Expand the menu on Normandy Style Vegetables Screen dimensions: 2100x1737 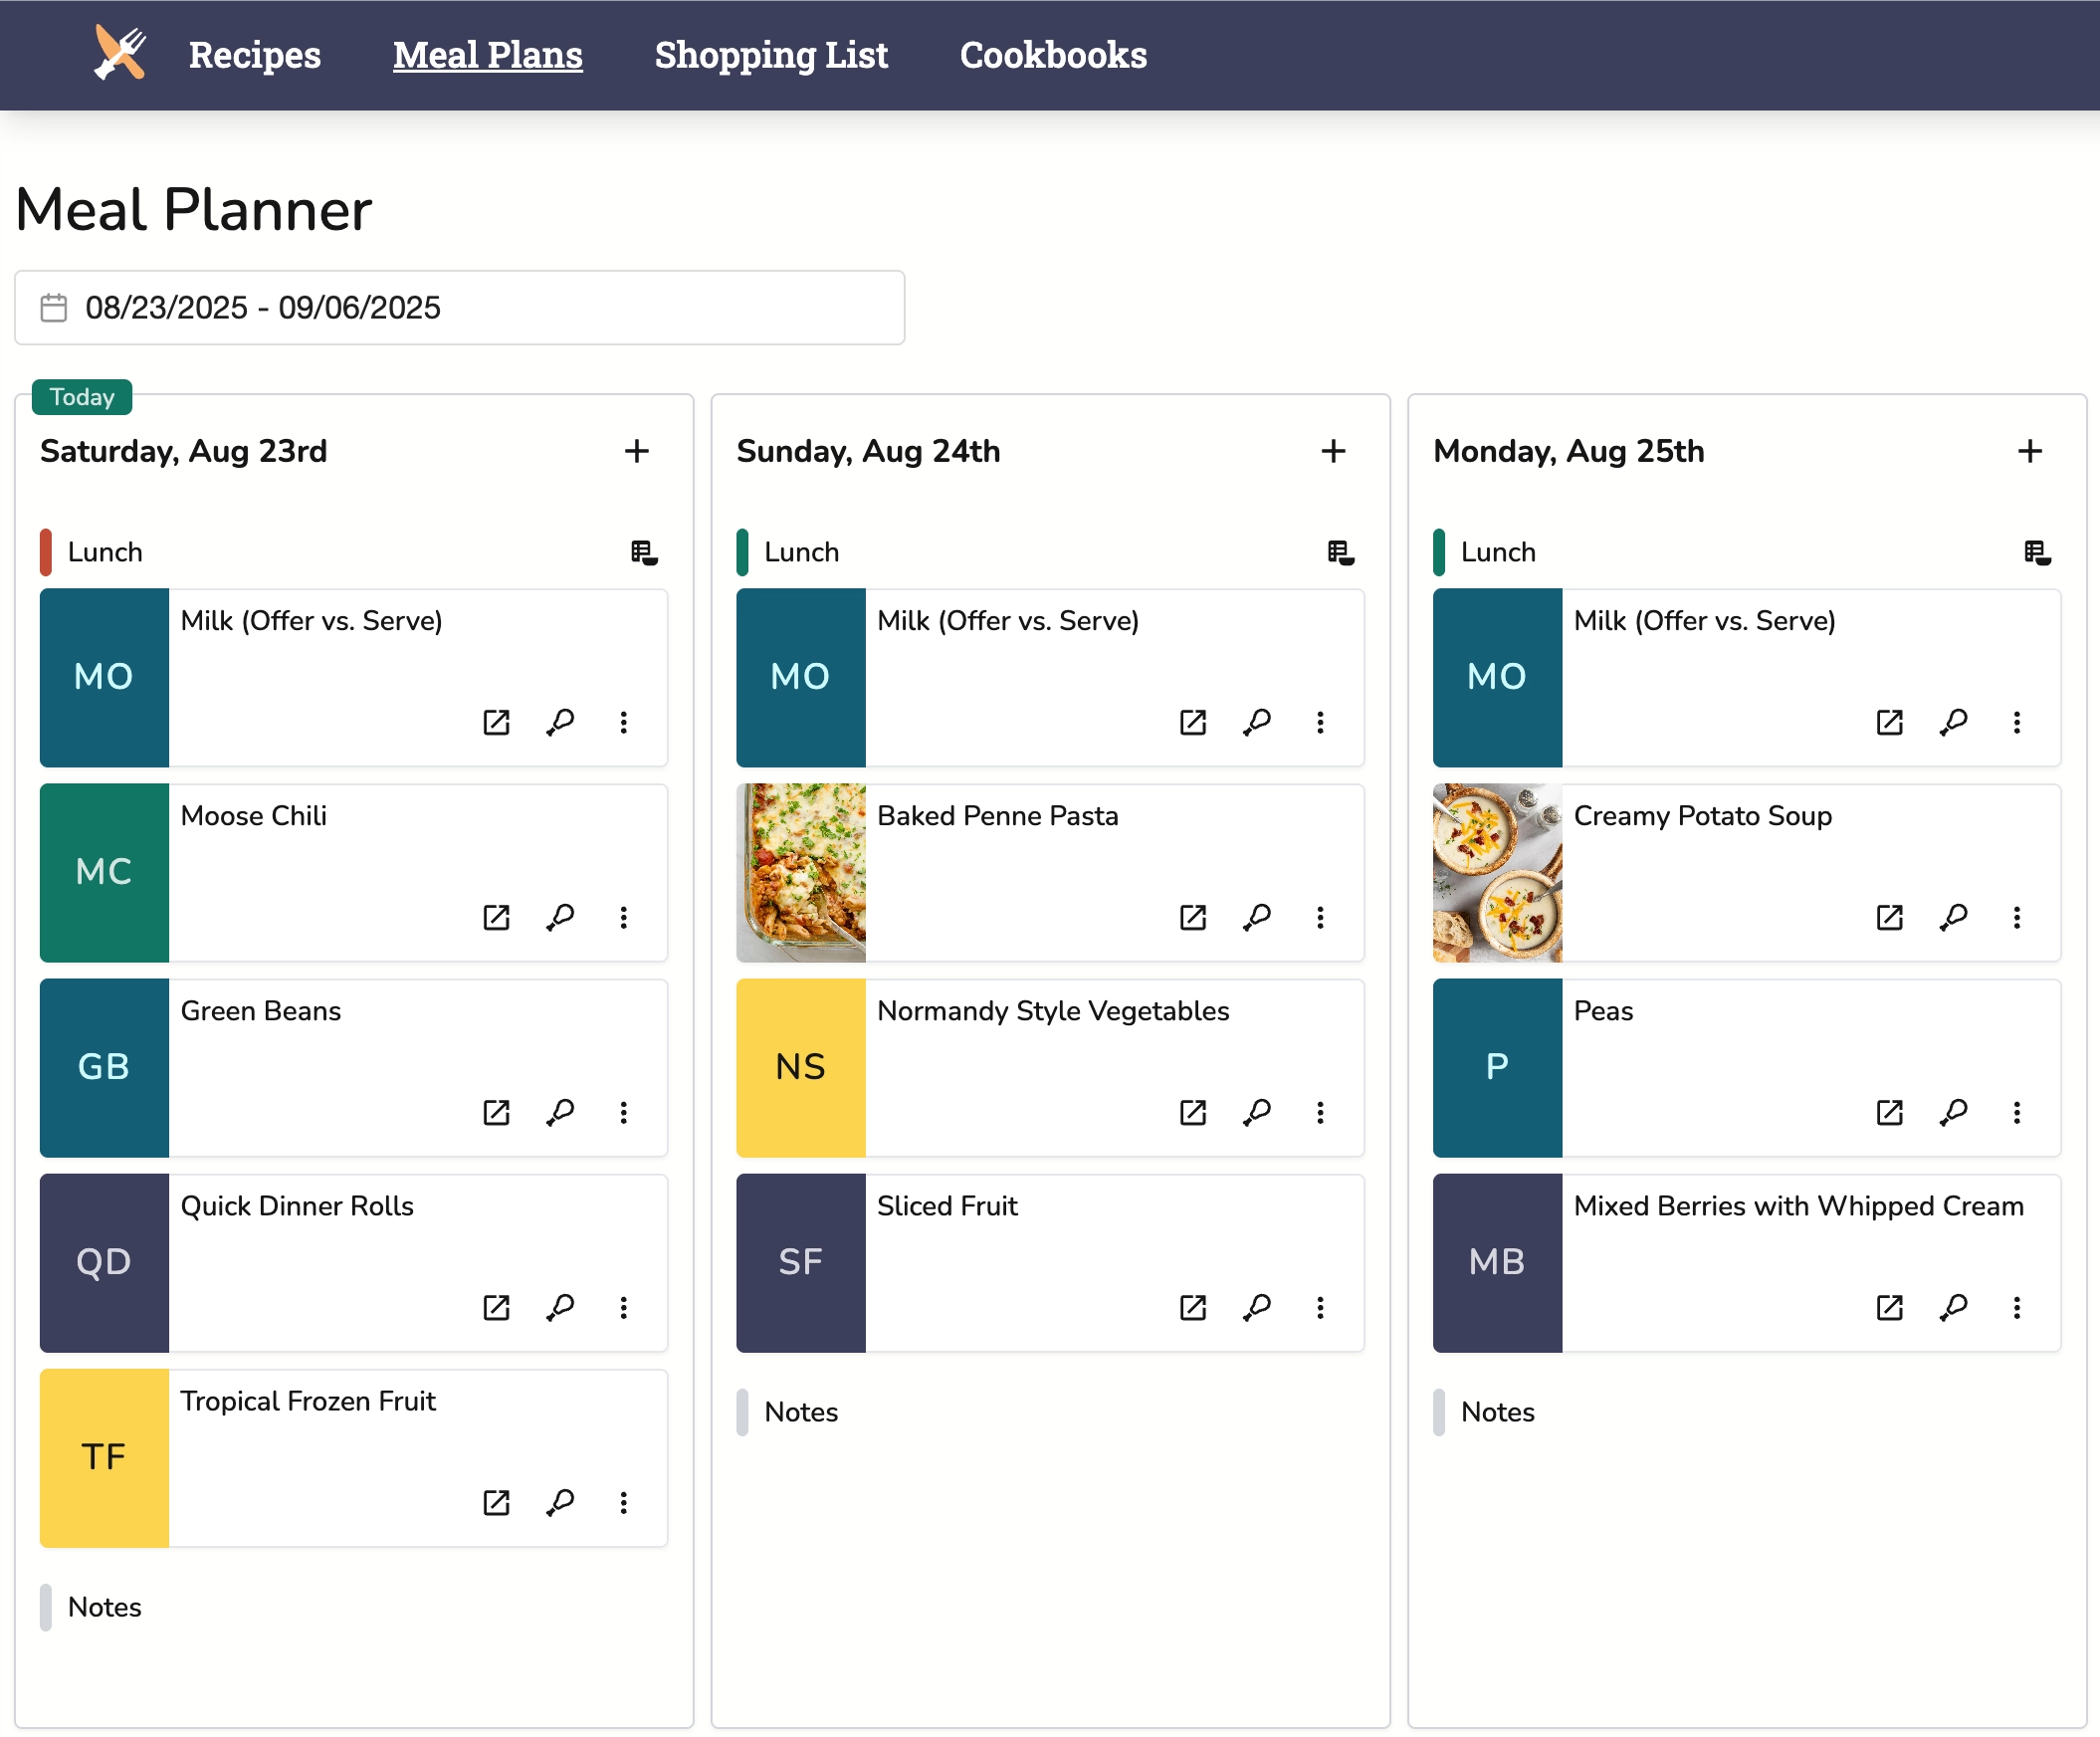point(1320,1112)
